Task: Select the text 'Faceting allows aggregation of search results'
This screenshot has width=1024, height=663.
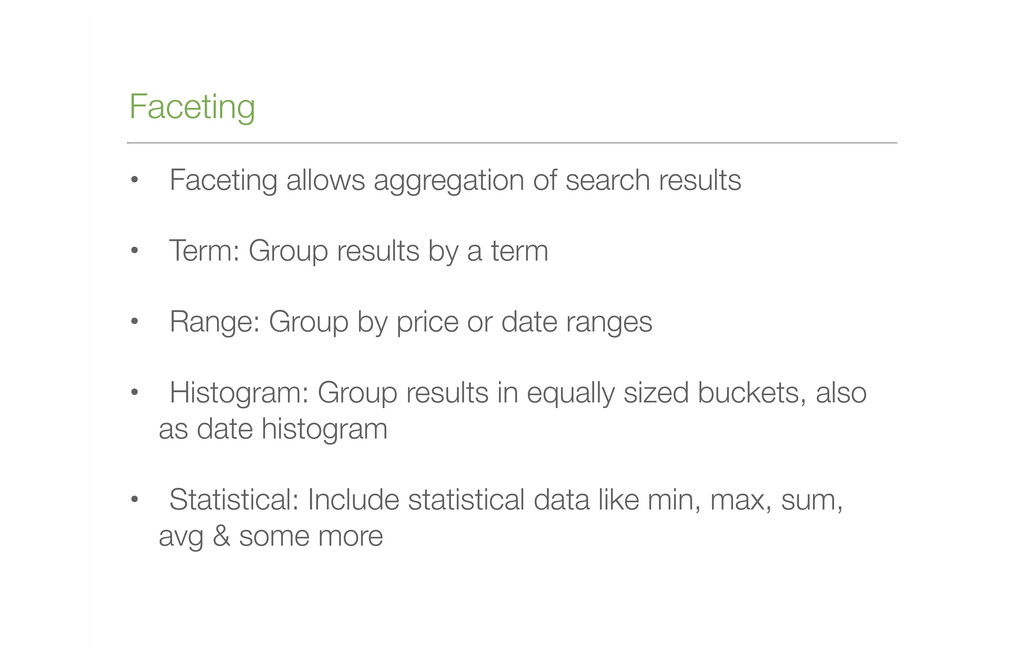Action: click(x=455, y=181)
